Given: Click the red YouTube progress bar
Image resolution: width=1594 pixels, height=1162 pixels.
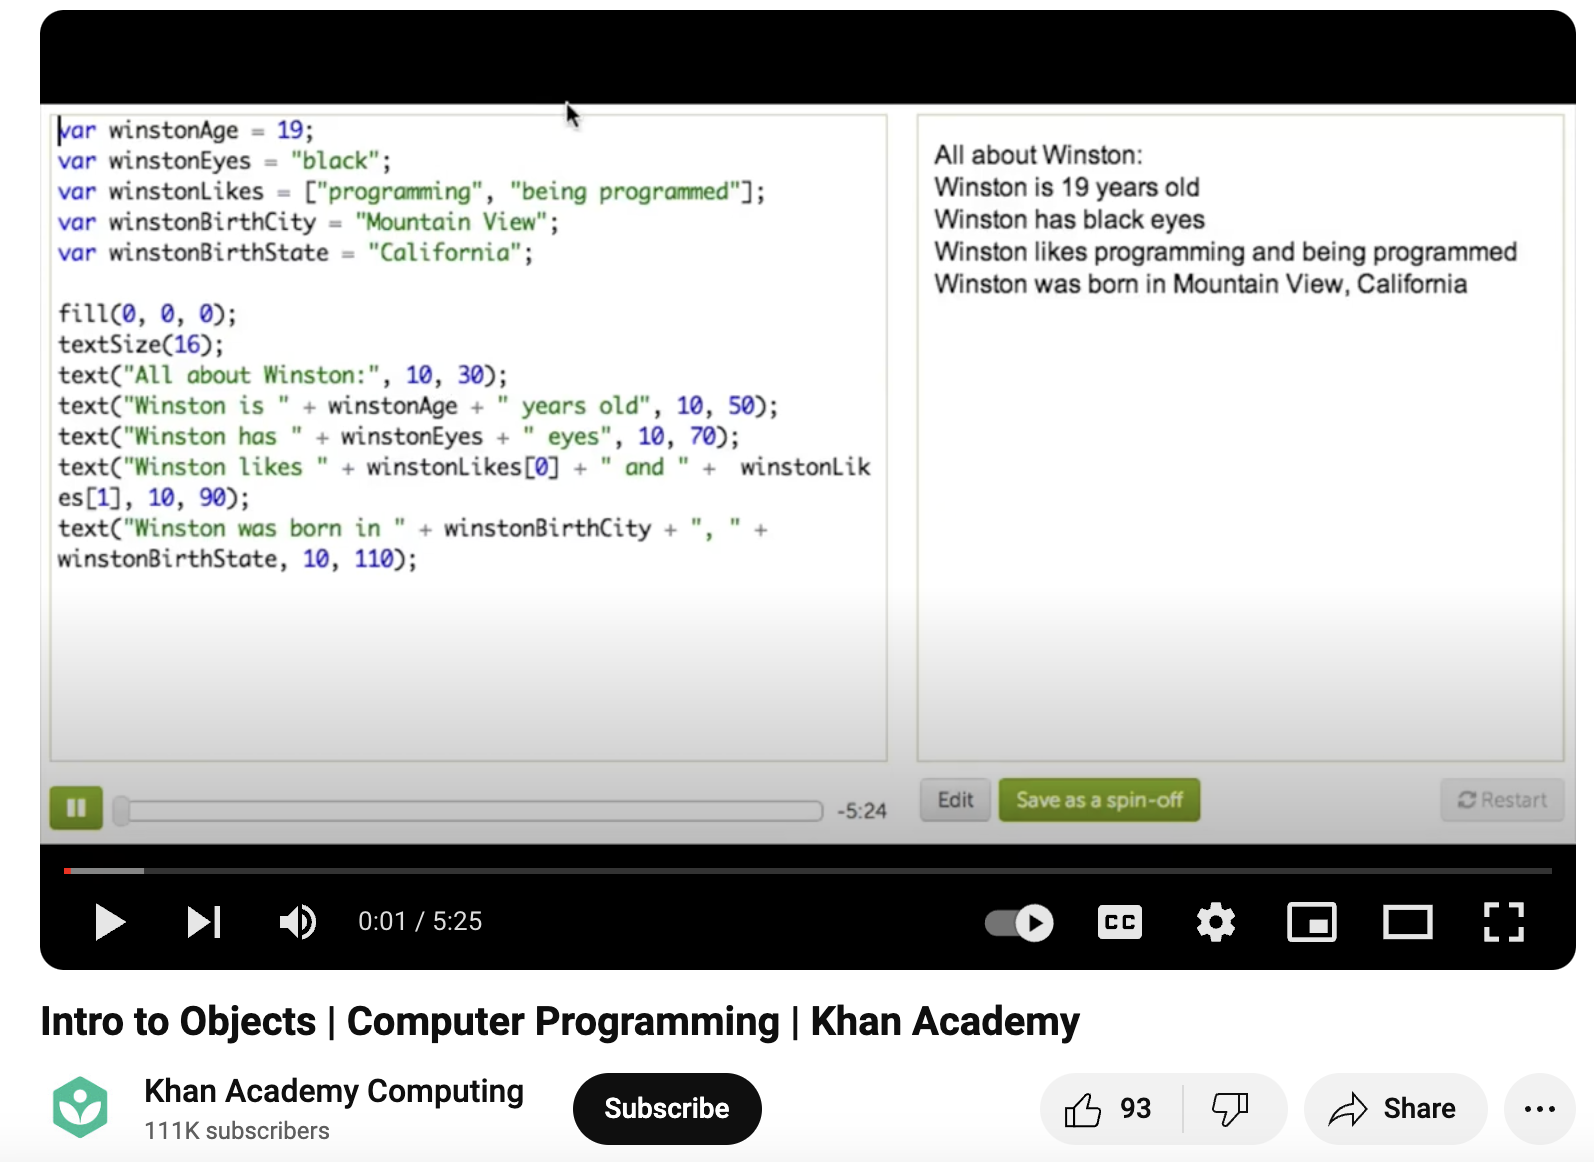Looking at the screenshot, I should click(807, 871).
